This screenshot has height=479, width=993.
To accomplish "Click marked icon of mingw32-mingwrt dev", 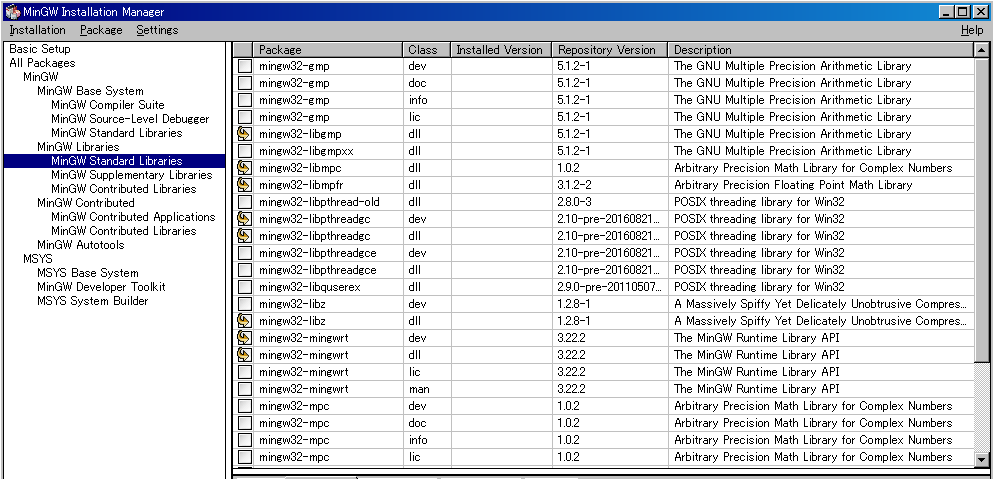I will click(x=244, y=338).
